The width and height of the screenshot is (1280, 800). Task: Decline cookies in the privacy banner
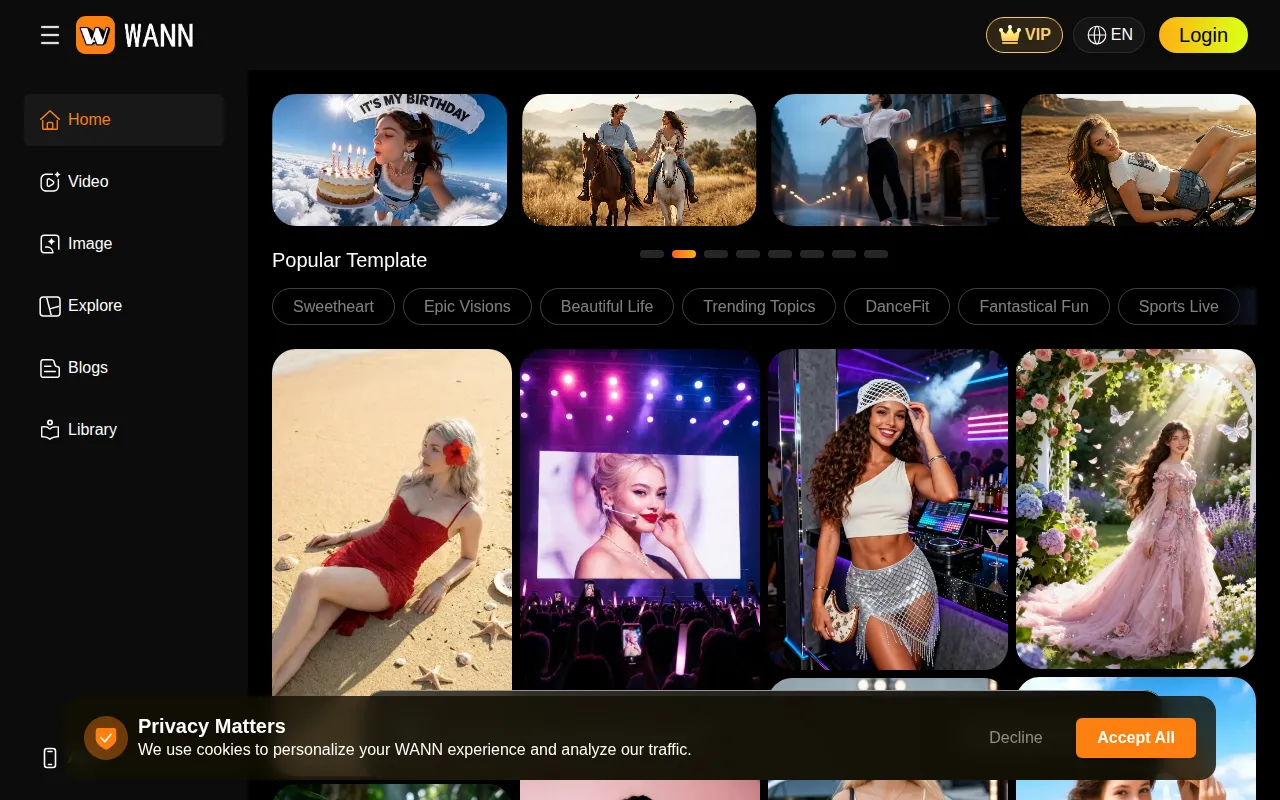[x=1016, y=738]
